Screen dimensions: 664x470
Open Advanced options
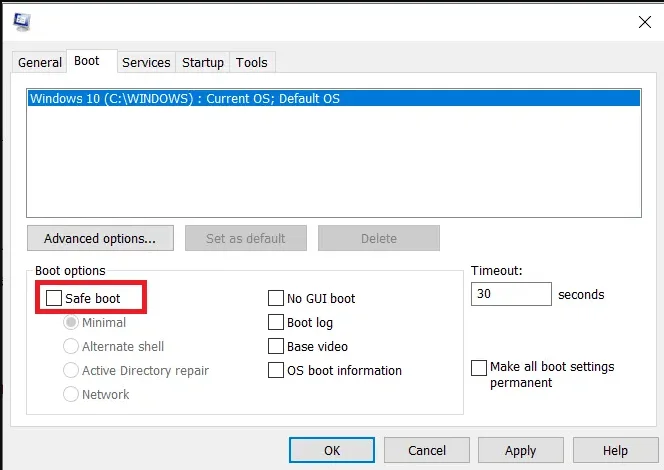[x=100, y=238]
